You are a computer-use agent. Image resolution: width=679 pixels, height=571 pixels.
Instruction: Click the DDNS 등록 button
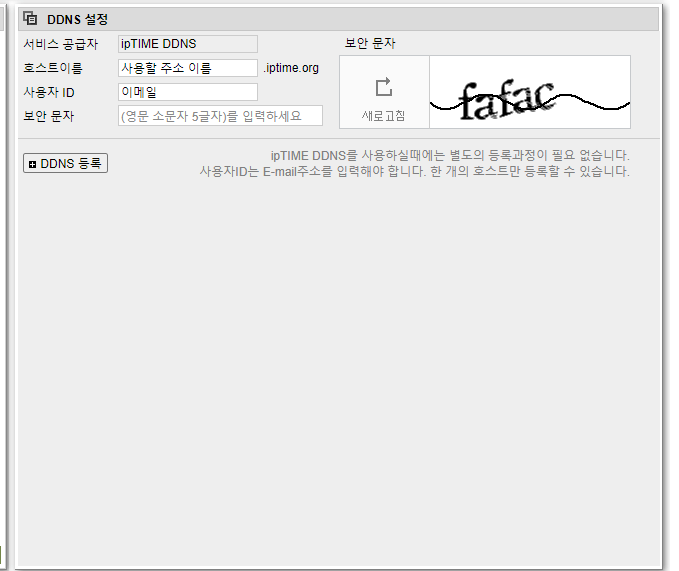click(65, 163)
